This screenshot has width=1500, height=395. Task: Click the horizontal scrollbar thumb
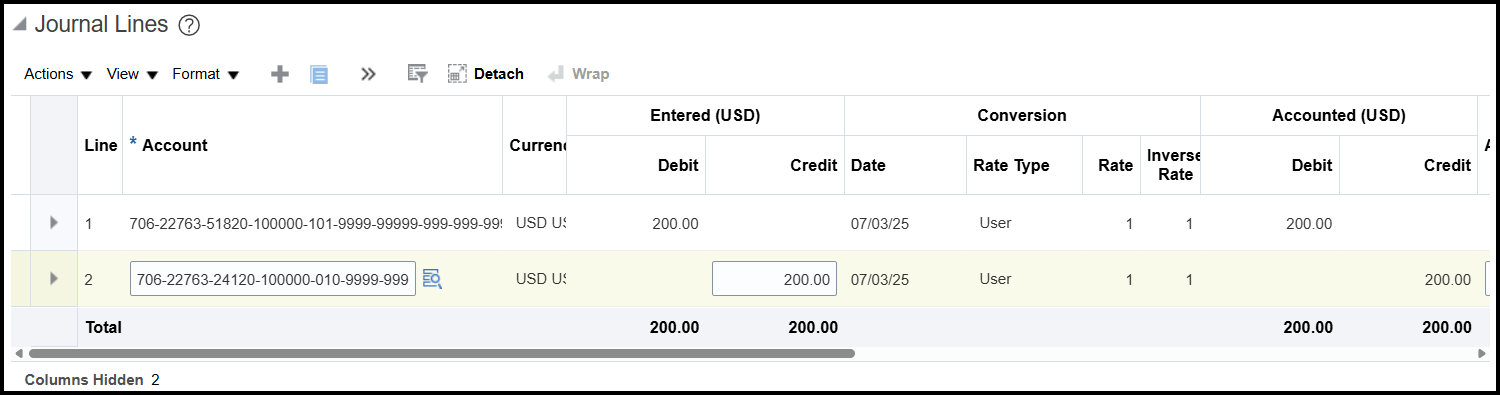point(441,353)
